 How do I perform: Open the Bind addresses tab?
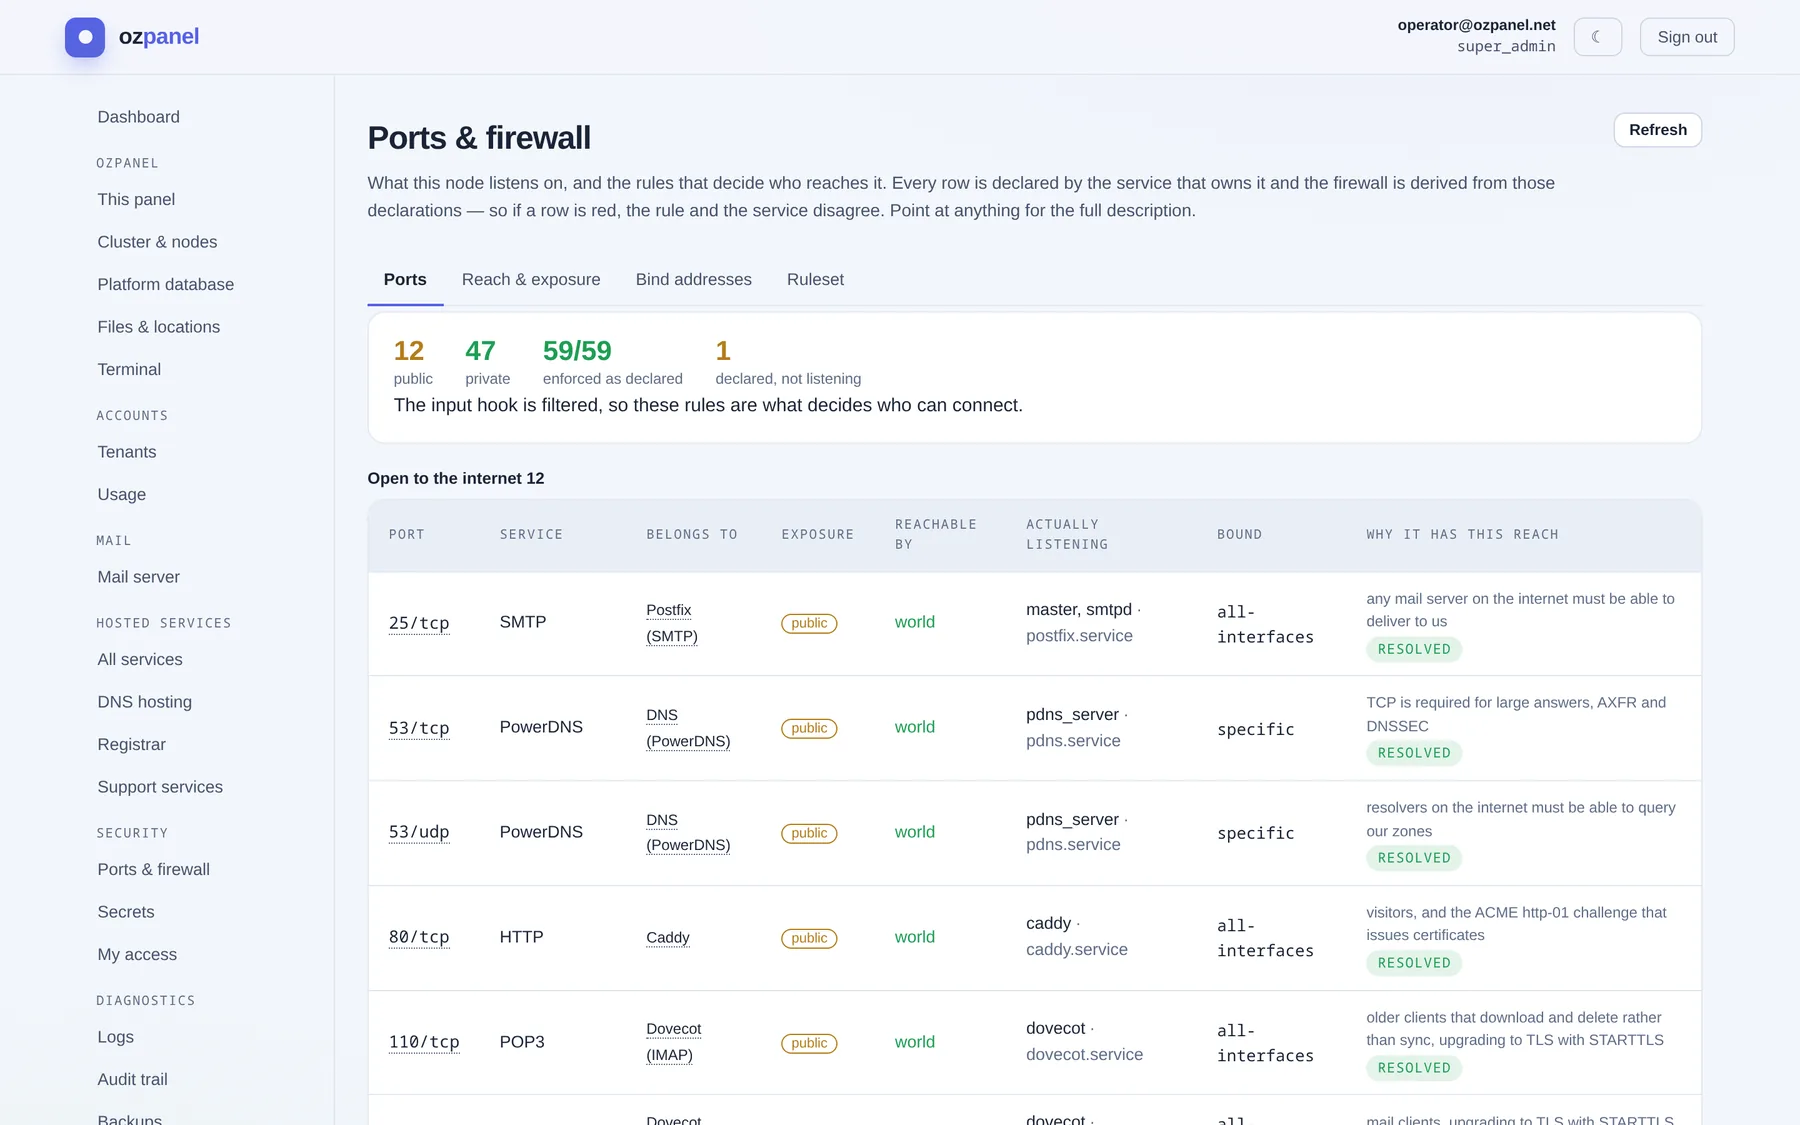pos(693,280)
